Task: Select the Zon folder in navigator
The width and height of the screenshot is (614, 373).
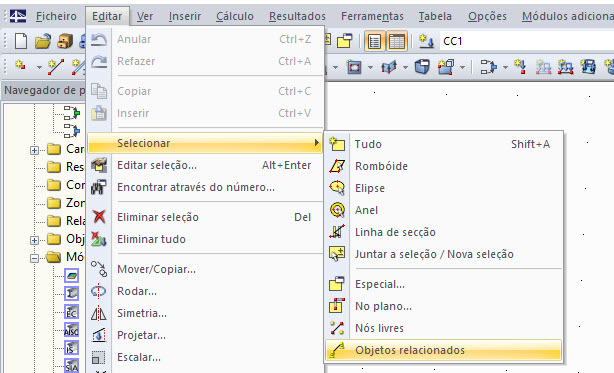Action: pyautogui.click(x=66, y=203)
